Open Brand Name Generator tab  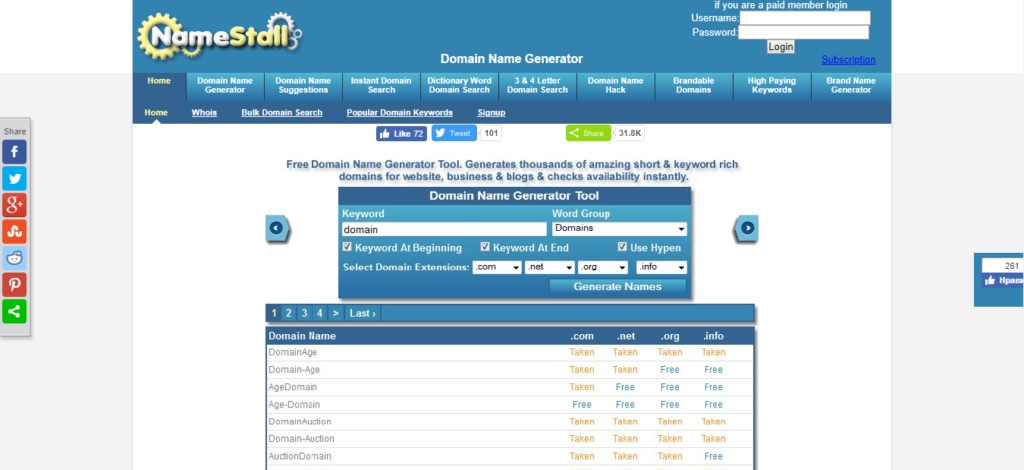click(x=851, y=86)
